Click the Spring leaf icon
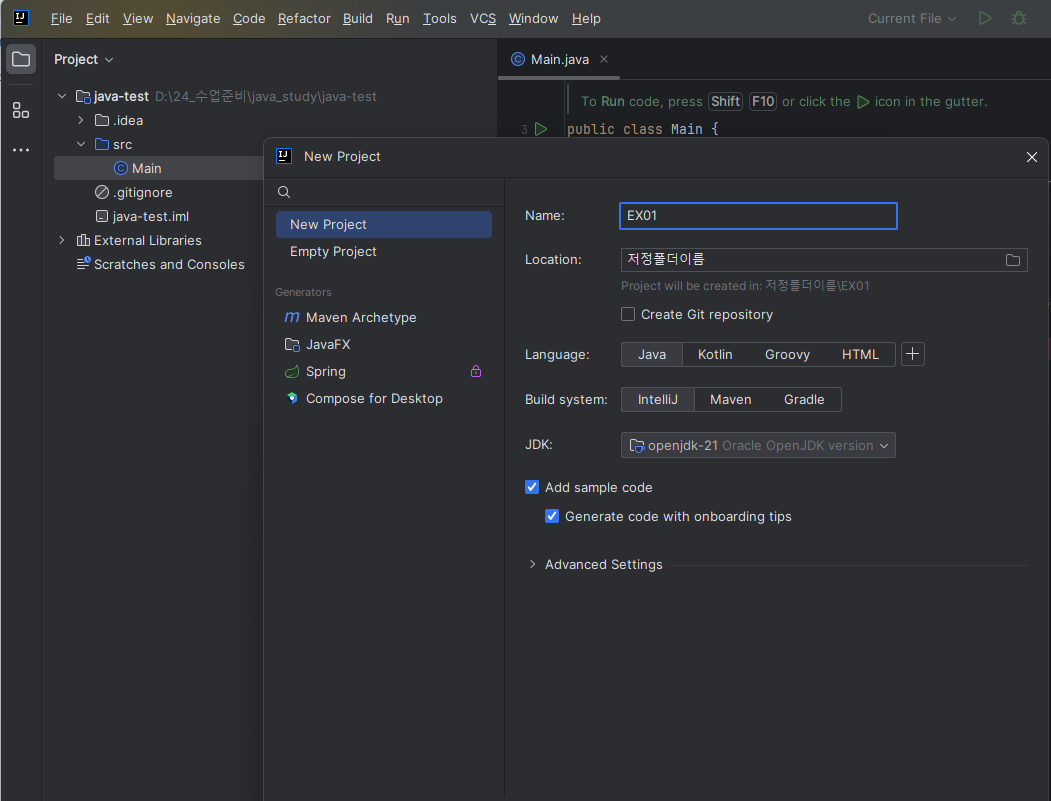The width and height of the screenshot is (1051, 801). pos(292,371)
